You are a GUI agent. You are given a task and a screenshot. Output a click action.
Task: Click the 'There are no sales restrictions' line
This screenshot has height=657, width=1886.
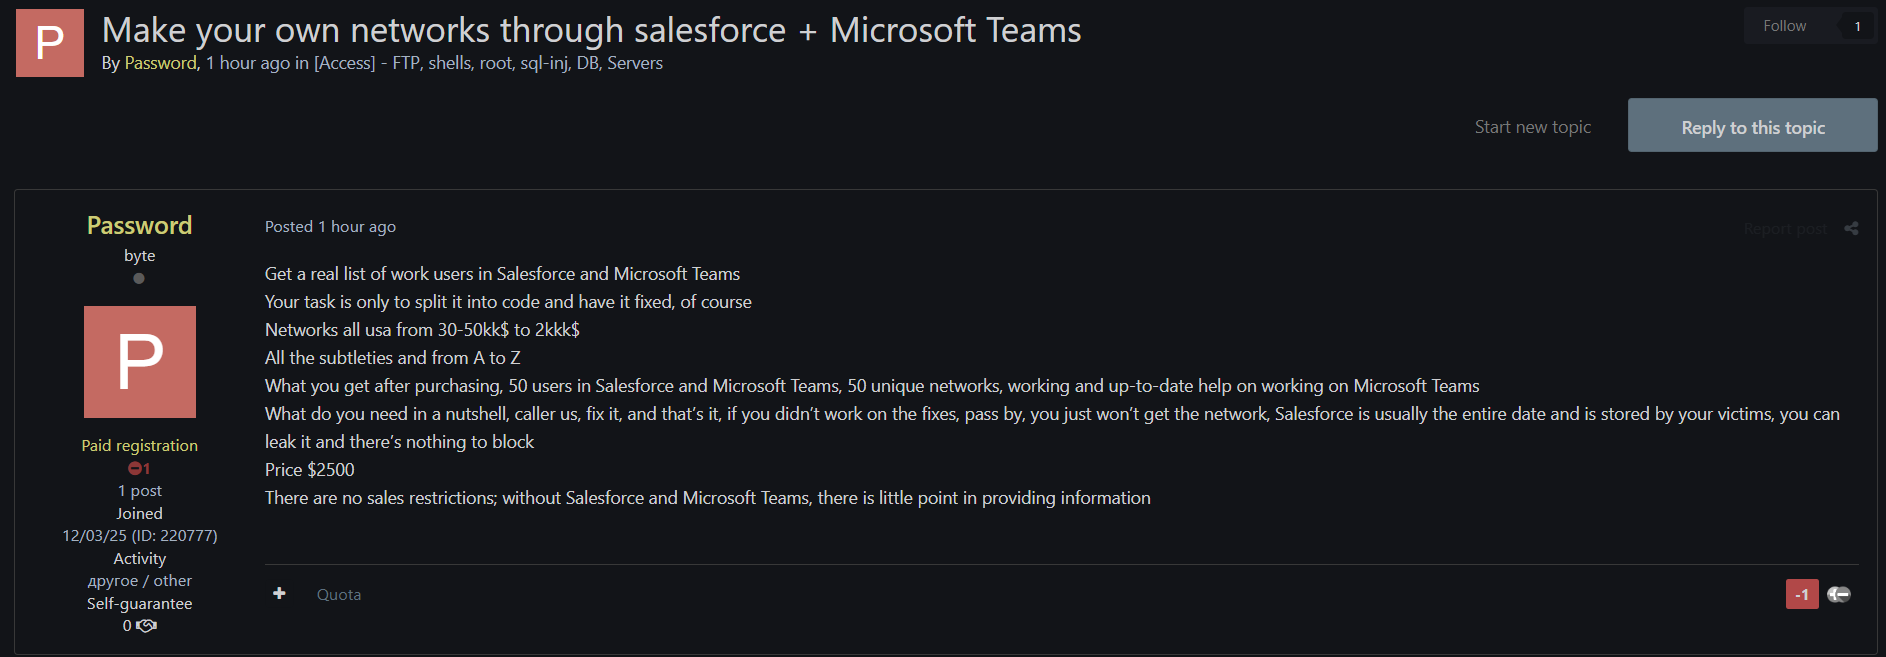tap(707, 498)
